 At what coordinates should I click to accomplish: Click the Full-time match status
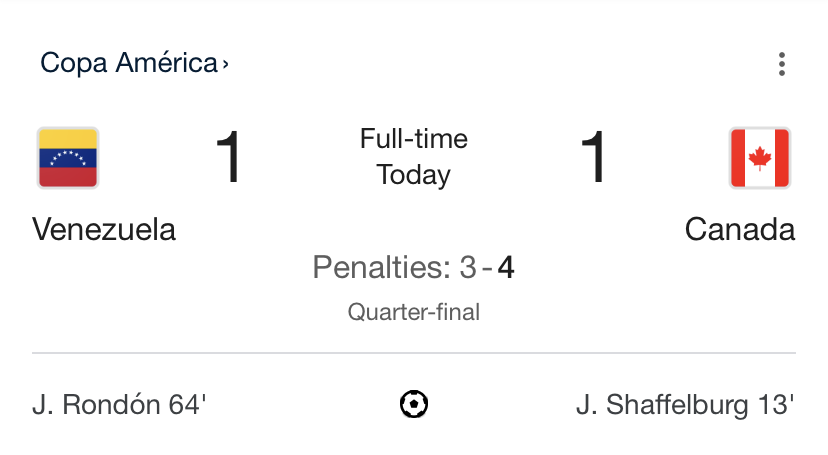coord(414,139)
